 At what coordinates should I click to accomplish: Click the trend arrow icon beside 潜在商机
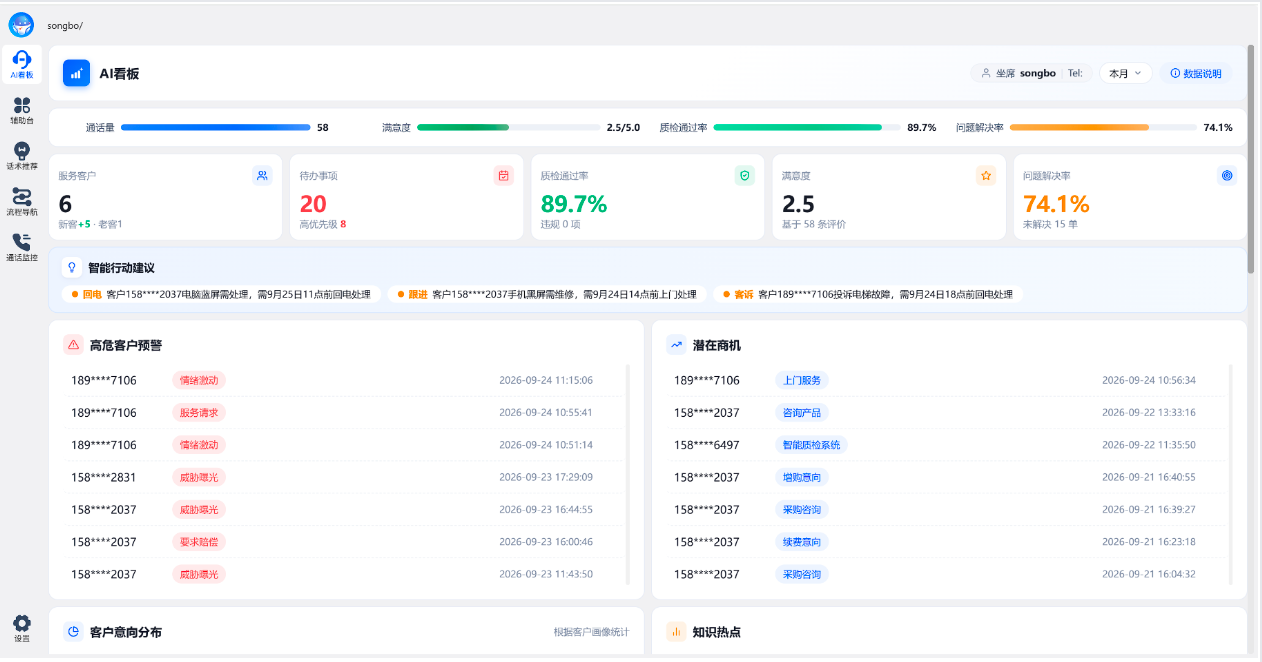click(676, 345)
